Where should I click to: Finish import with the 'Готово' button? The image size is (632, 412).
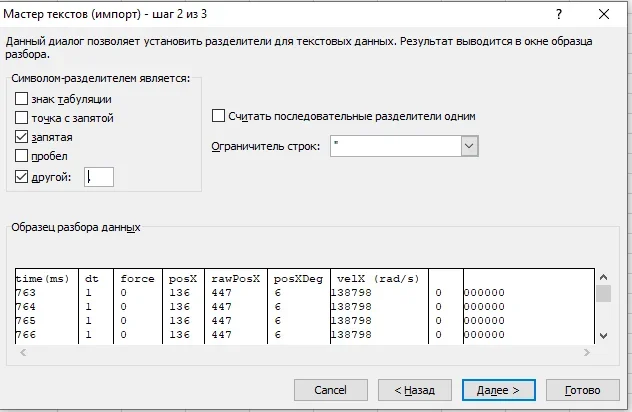584,389
